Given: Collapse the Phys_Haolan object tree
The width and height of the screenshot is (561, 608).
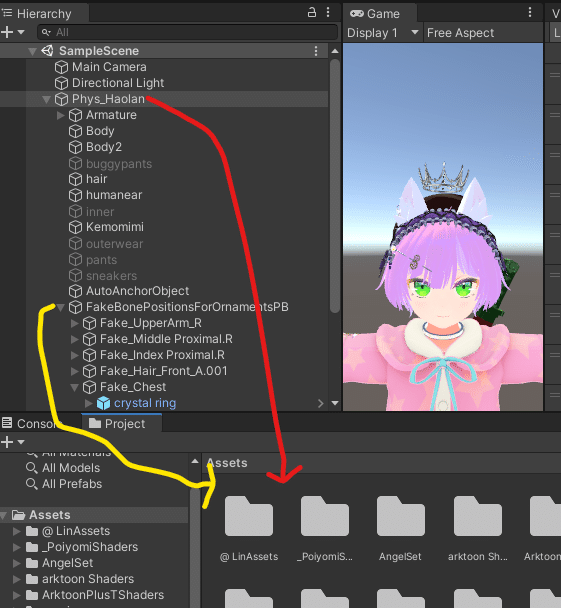Looking at the screenshot, I should 47,100.
